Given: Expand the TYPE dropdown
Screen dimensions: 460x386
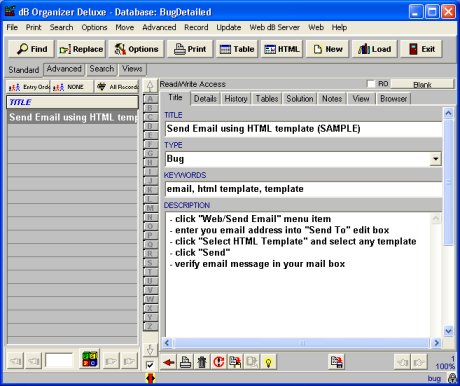Looking at the screenshot, I should click(x=435, y=159).
